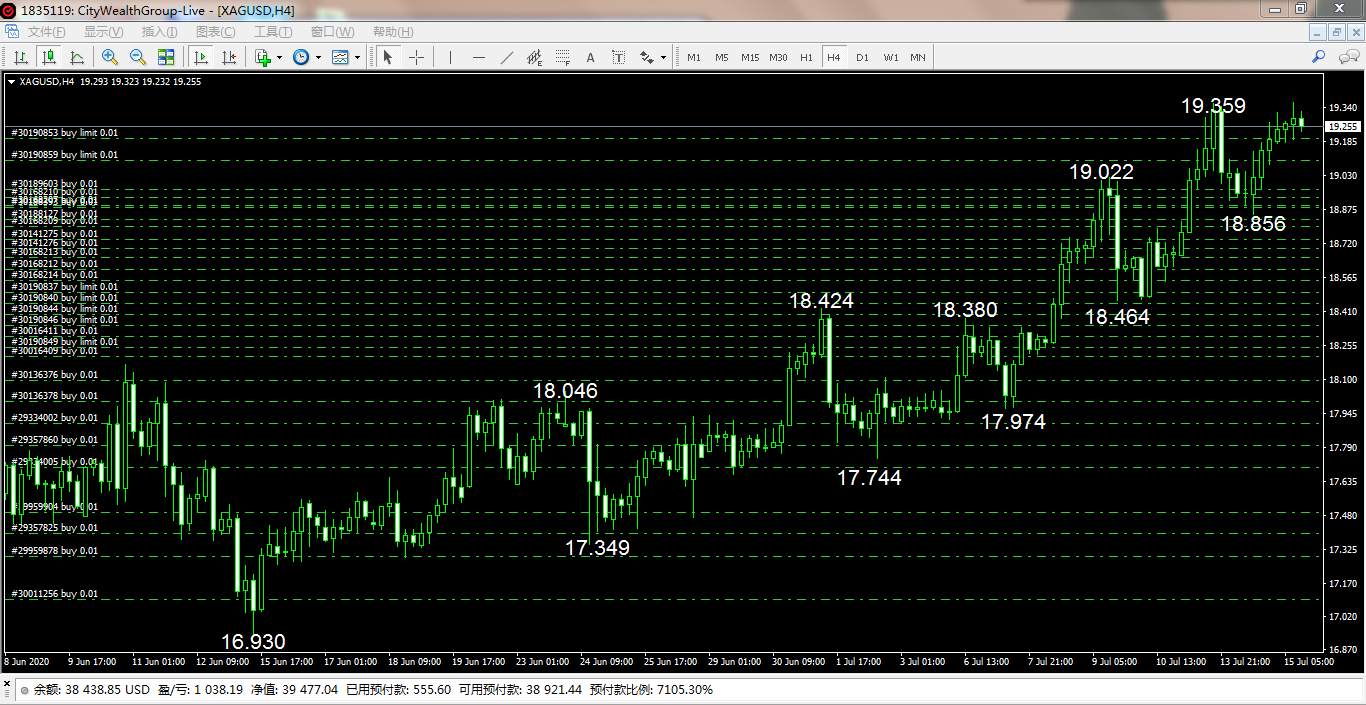Draw a horizontal line tool

(x=478, y=57)
